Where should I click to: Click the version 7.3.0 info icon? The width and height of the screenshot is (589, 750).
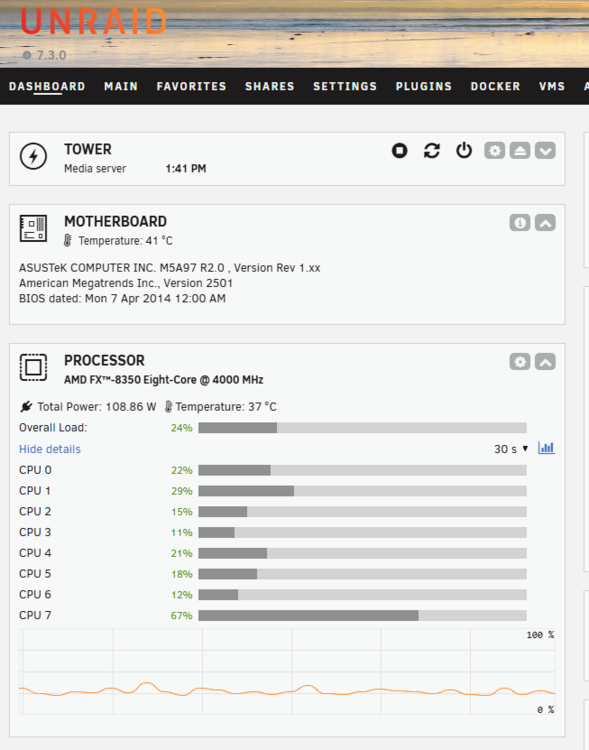27,55
